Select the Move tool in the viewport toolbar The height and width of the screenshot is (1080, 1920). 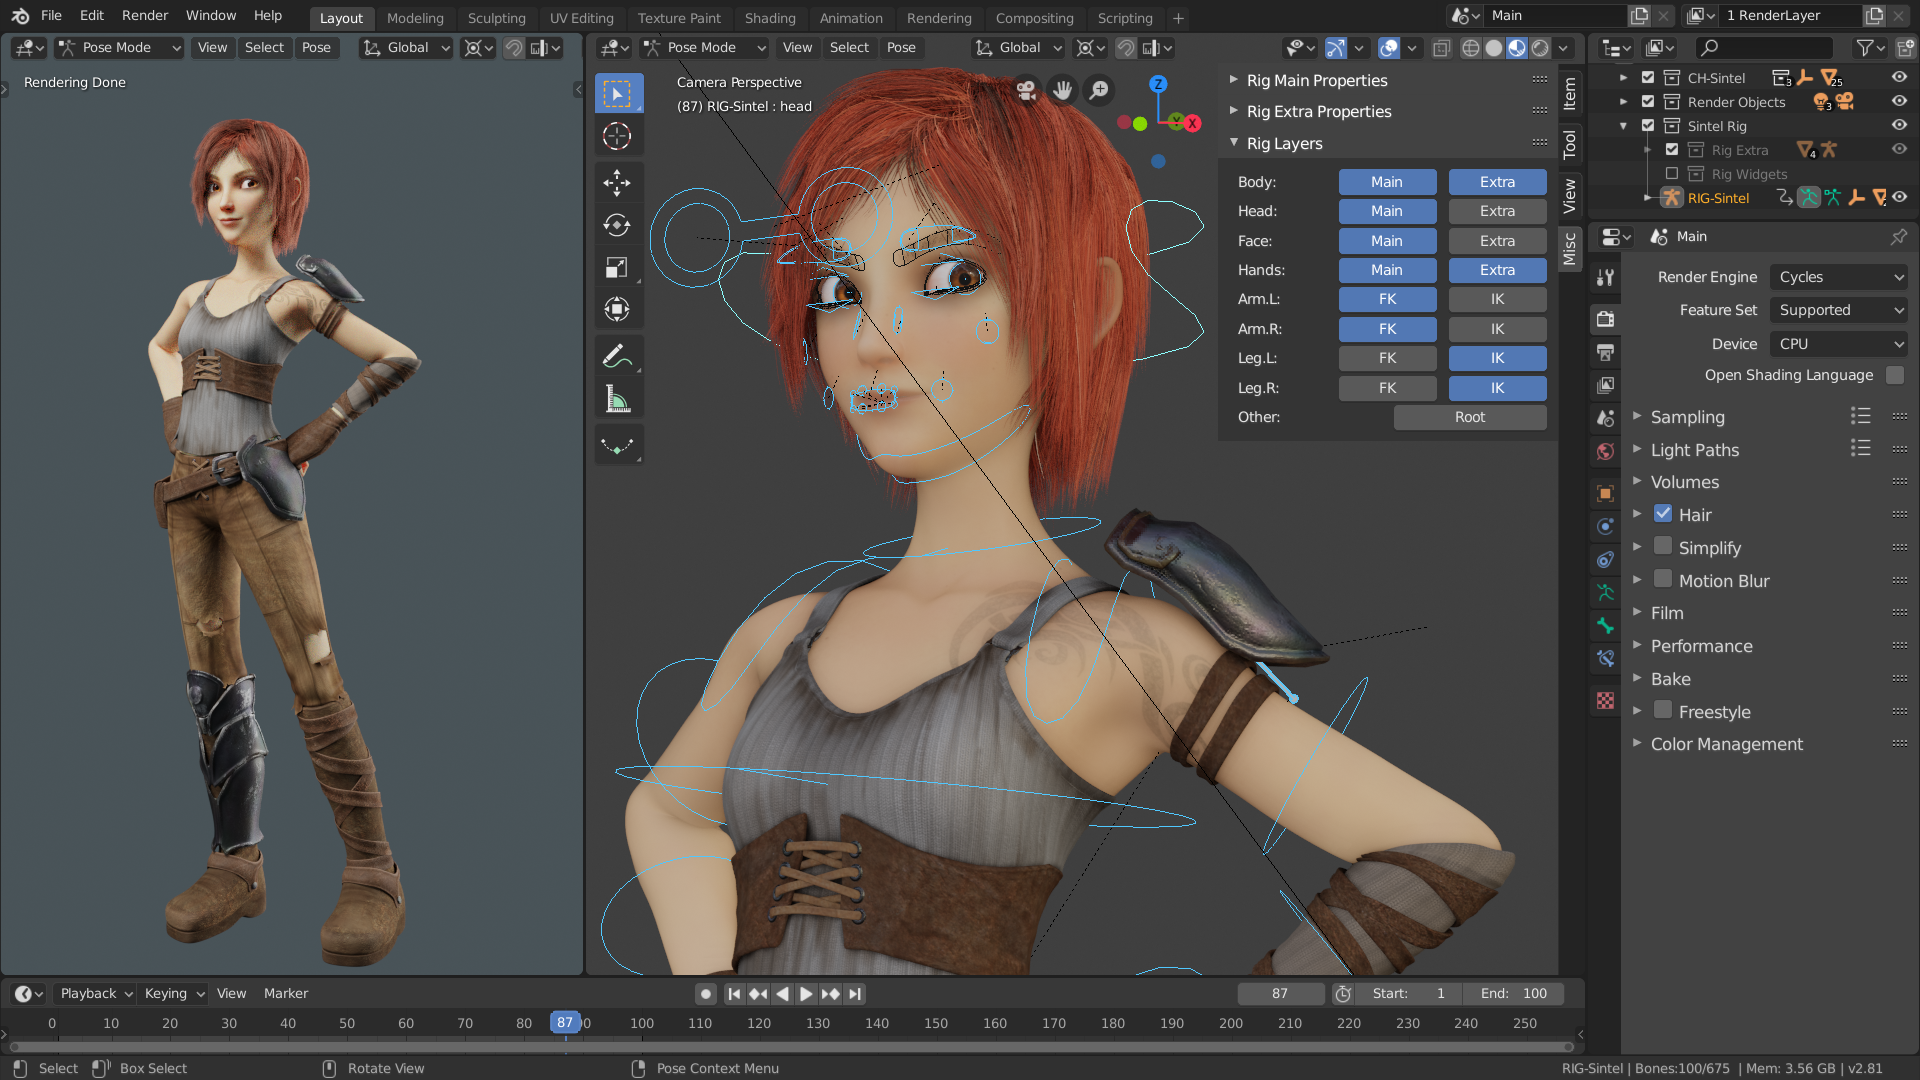click(x=617, y=182)
